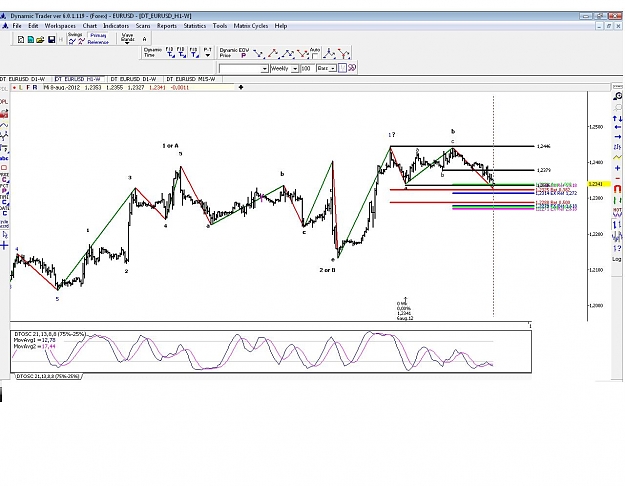Image resolution: width=625 pixels, height=486 pixels.
Task: Toggle the Auto checkbox
Action: pos(315,55)
